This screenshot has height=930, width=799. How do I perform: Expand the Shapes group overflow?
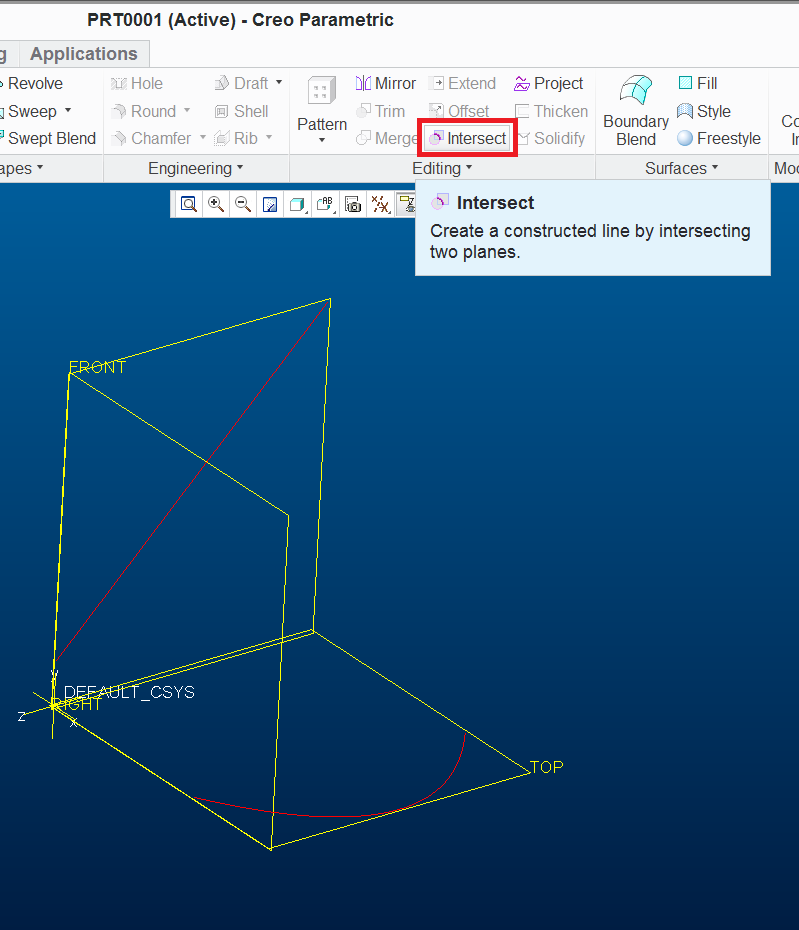point(21,168)
